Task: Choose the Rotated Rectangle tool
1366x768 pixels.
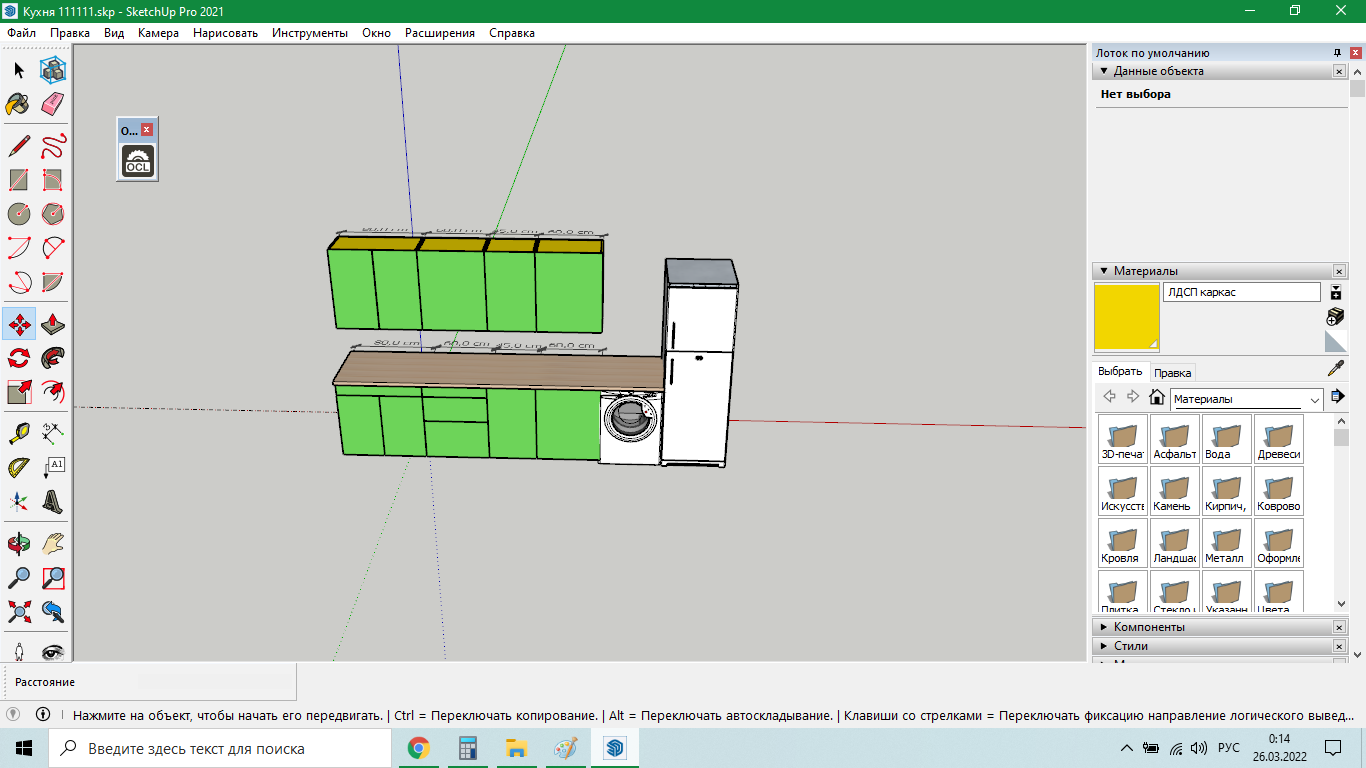Action: (x=53, y=180)
